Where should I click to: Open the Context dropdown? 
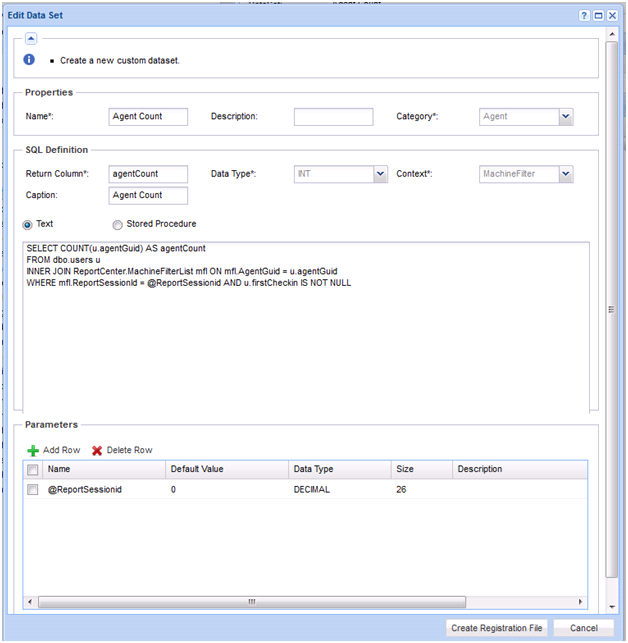566,175
